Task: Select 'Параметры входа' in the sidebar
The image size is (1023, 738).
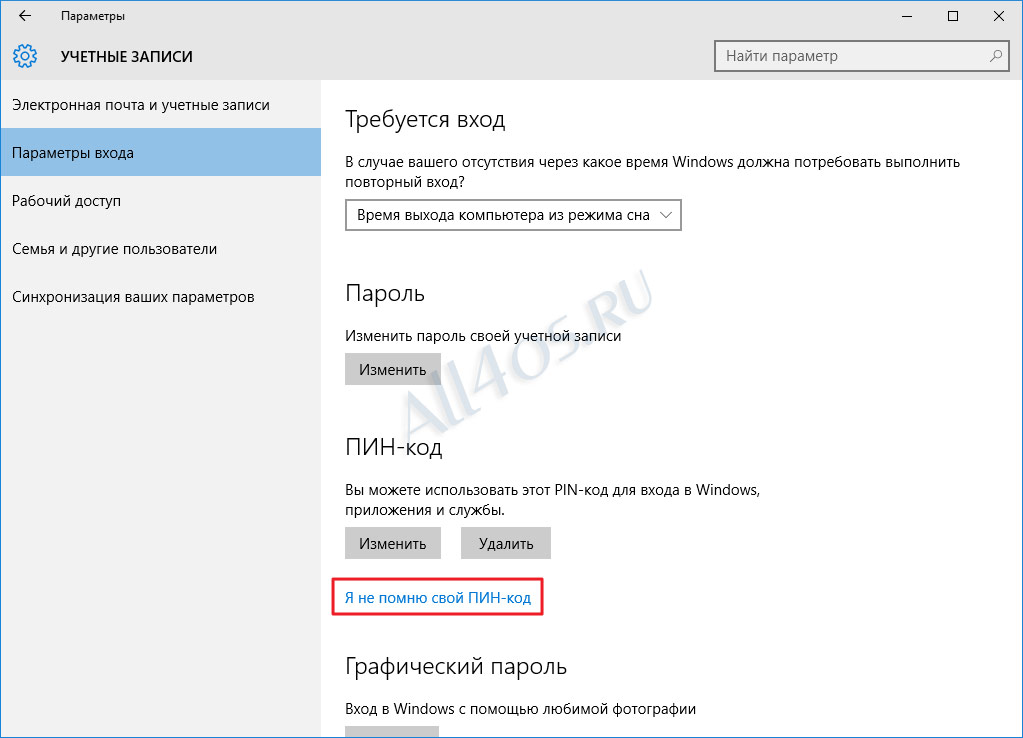Action: click(160, 153)
